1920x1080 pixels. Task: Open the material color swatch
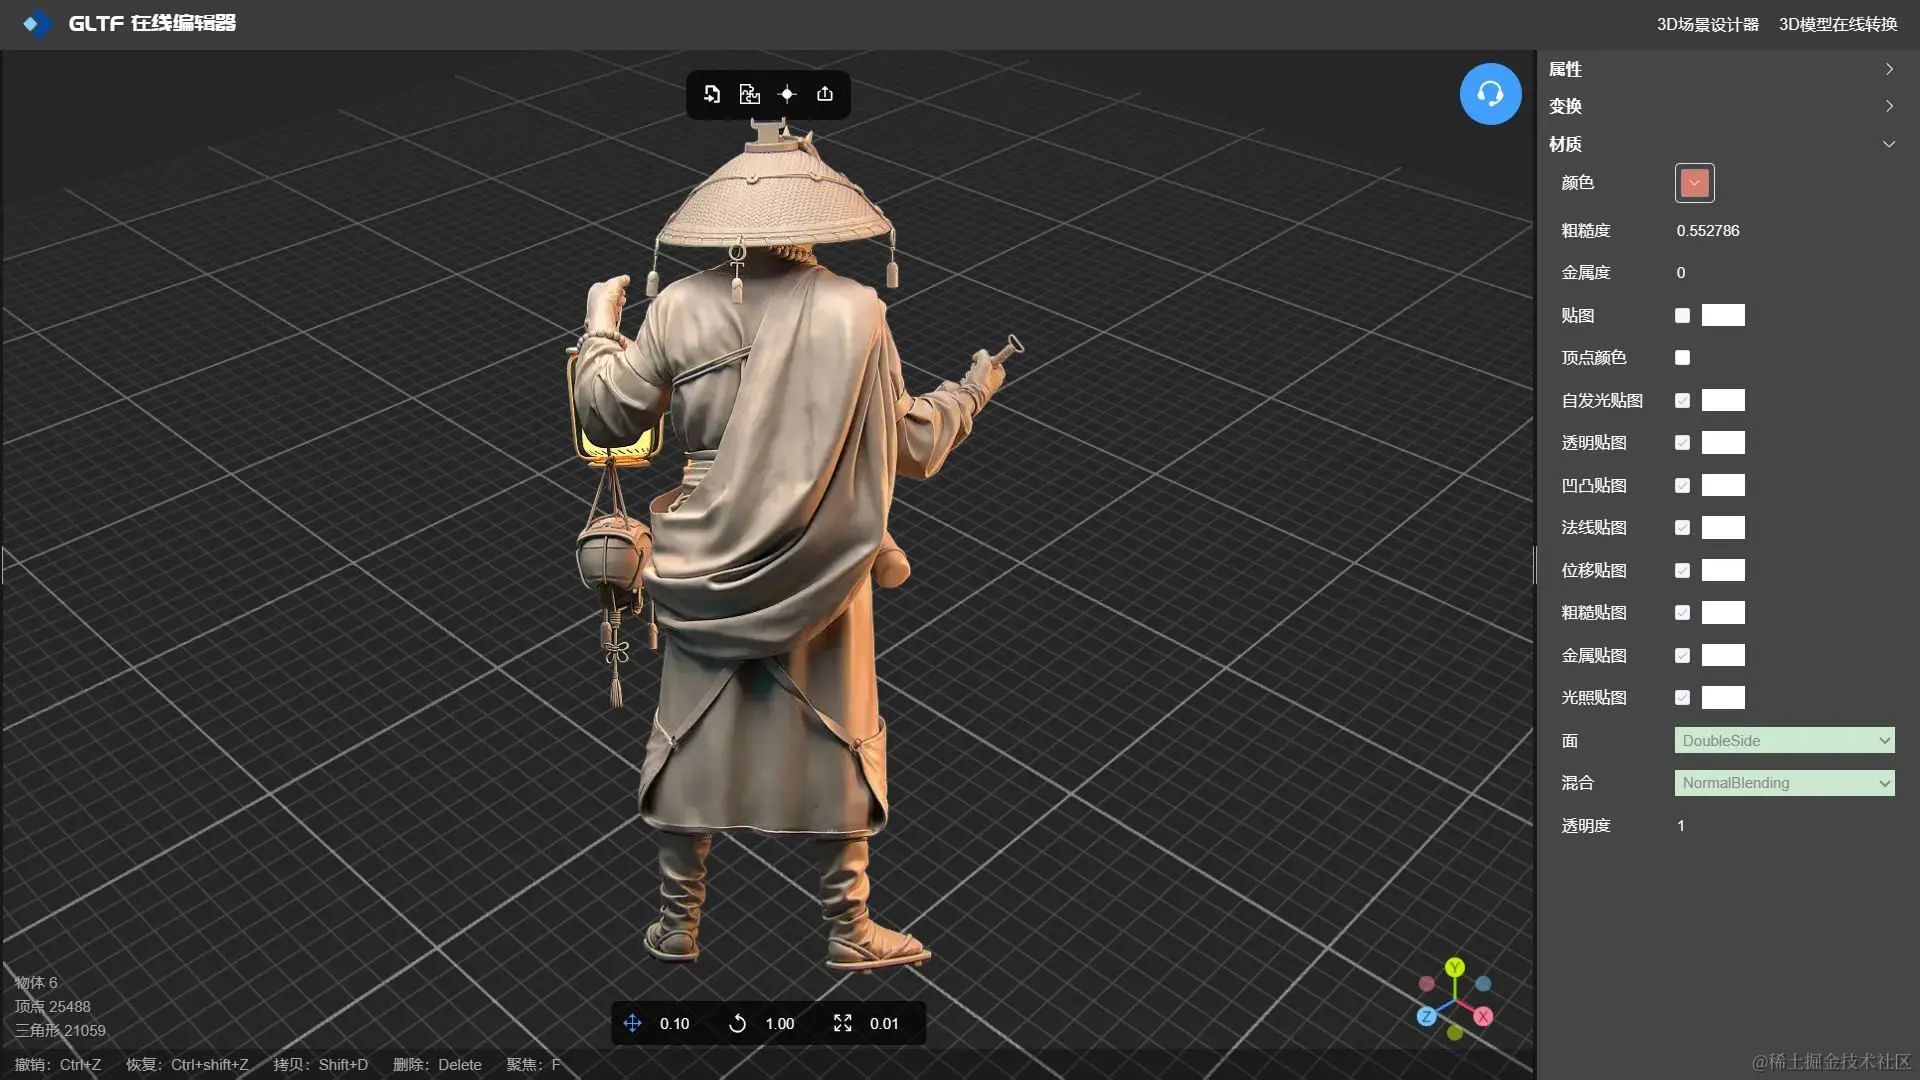point(1694,183)
